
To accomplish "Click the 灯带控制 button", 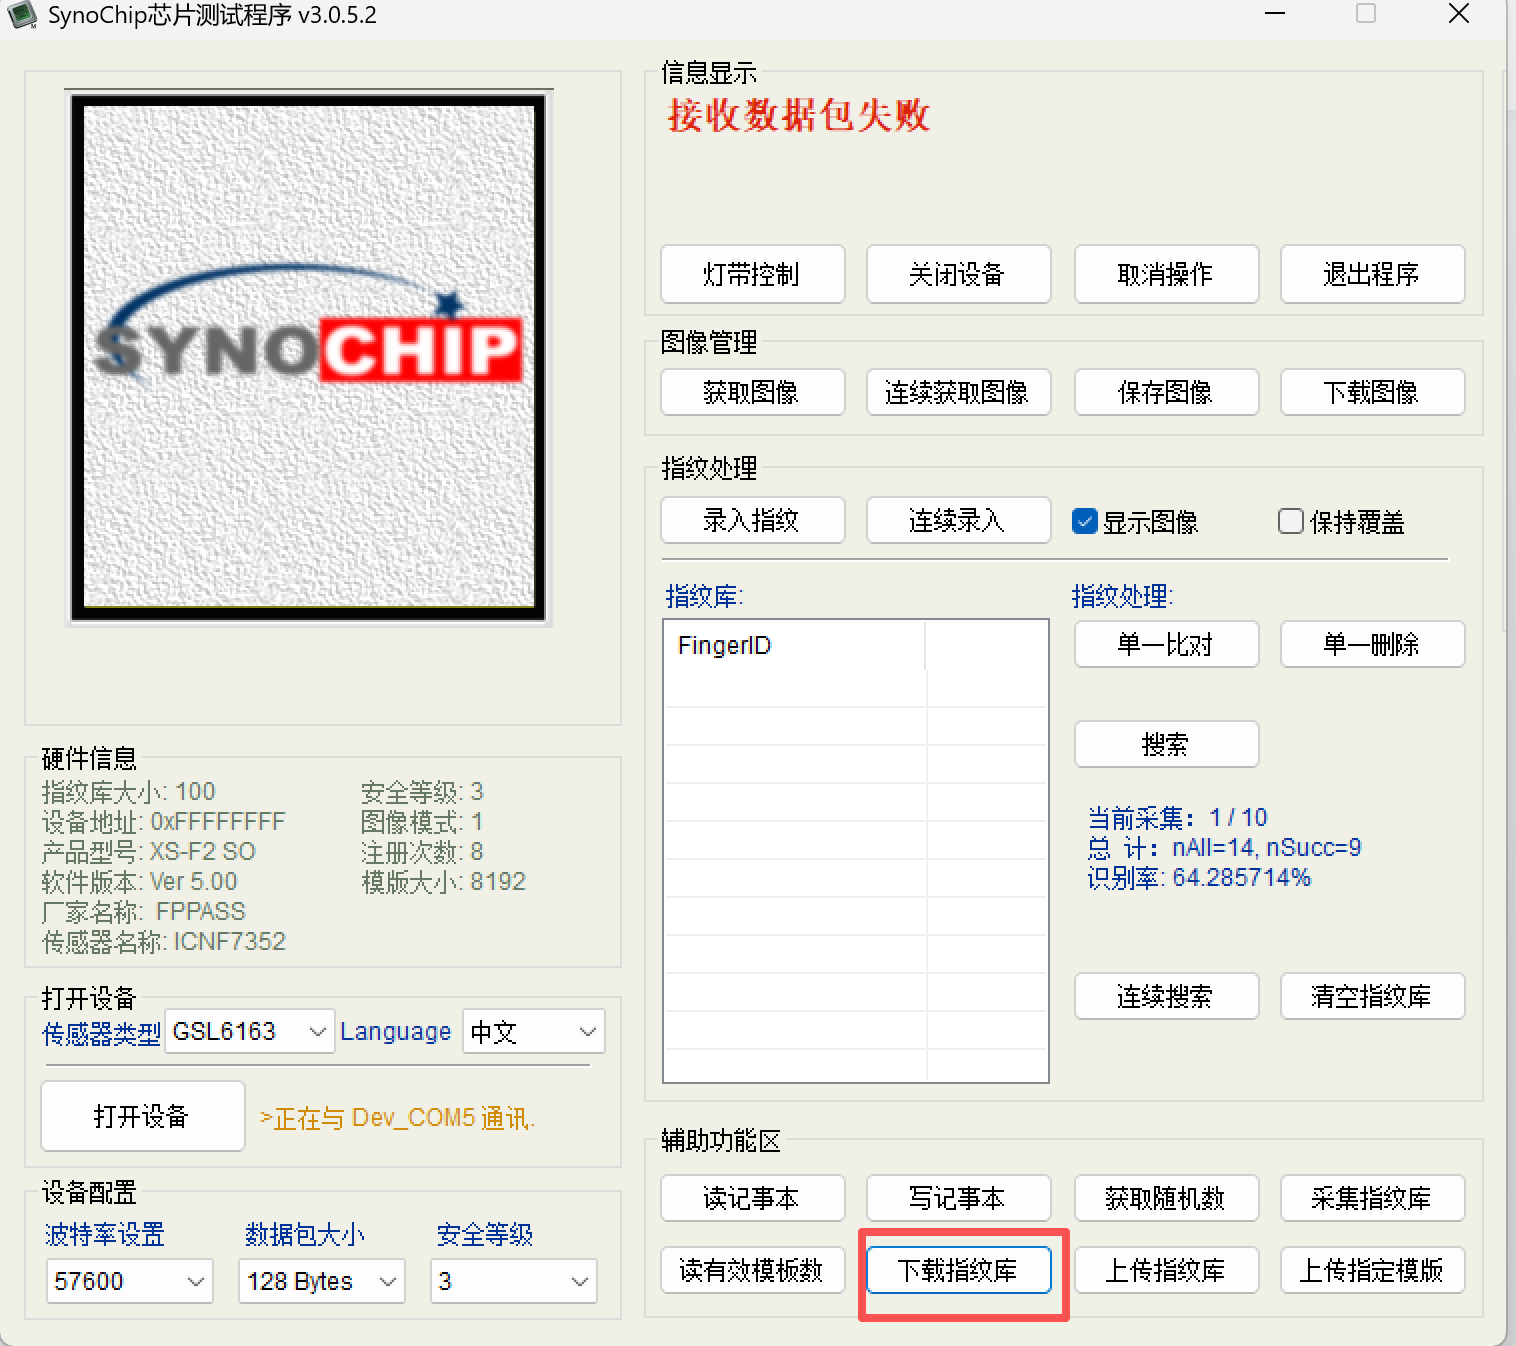I will point(752,274).
